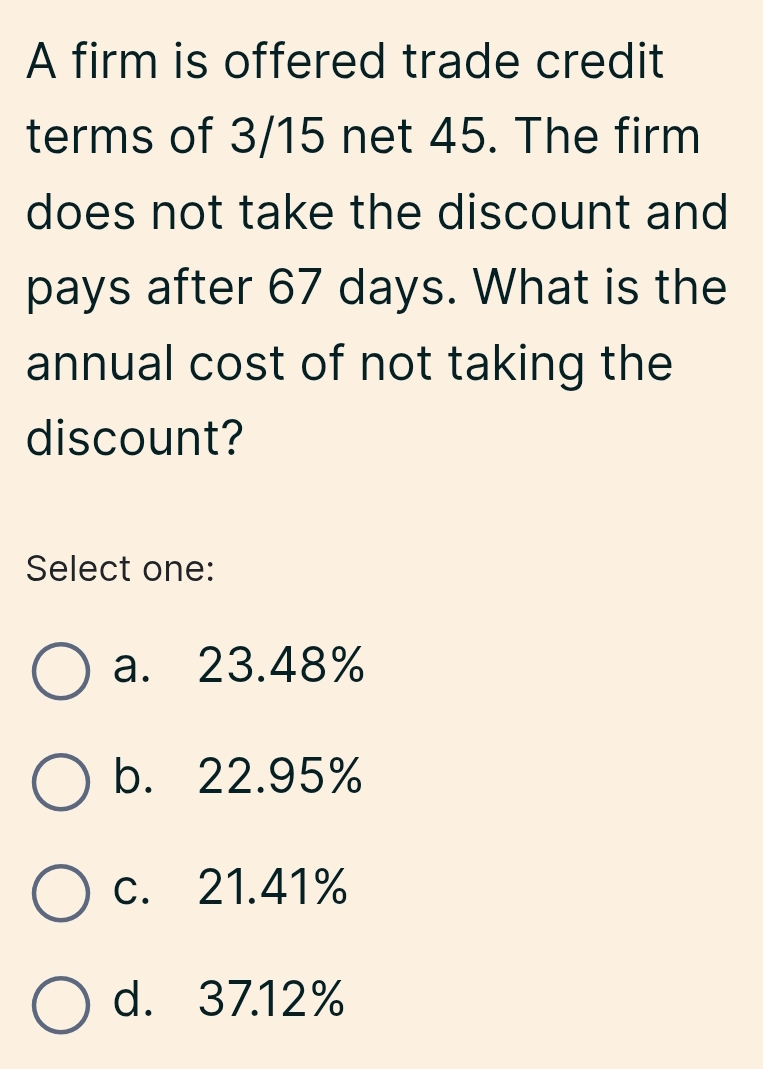Choose the radio button for option b
Viewport: 763px width, 1069px height.
[62, 780]
